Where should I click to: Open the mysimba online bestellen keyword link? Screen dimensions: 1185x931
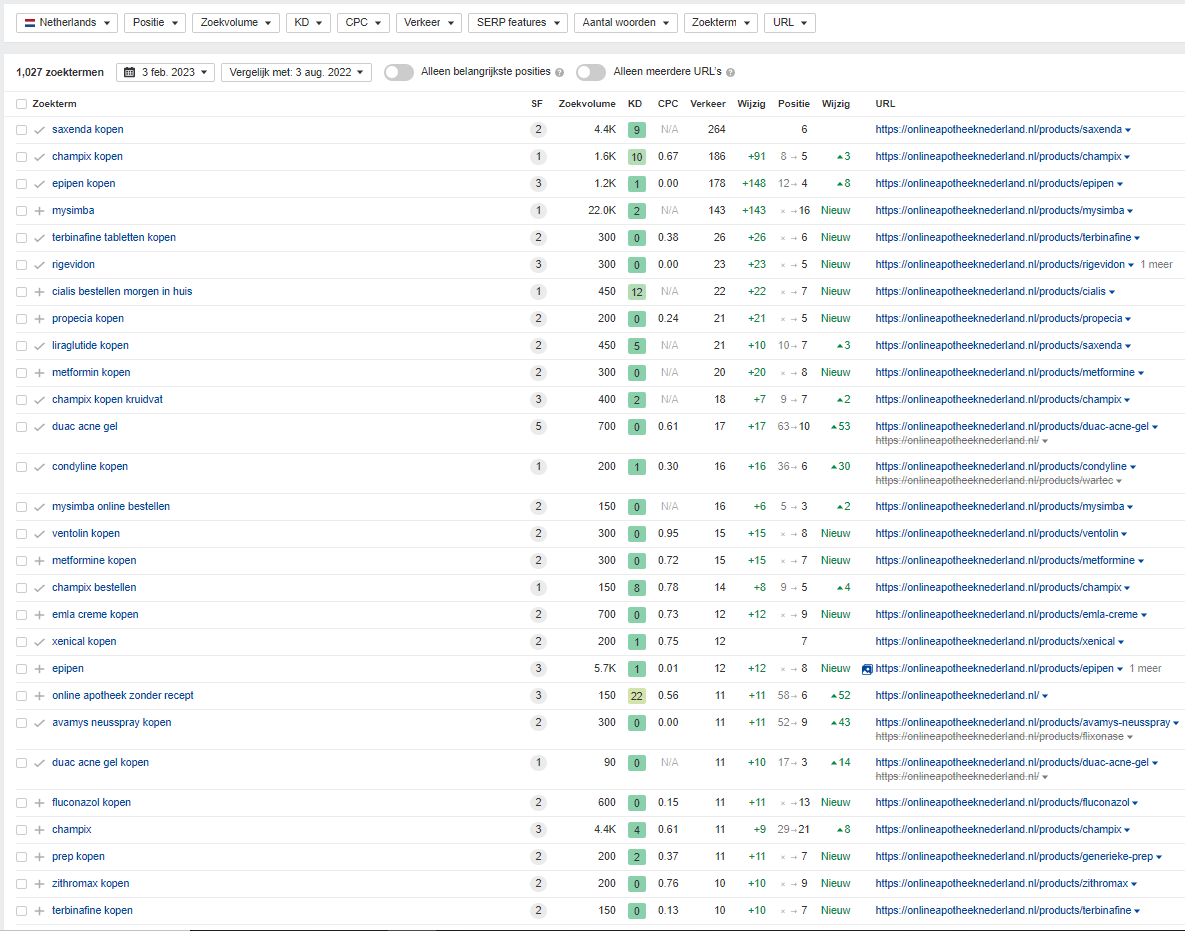pyautogui.click(x=111, y=506)
